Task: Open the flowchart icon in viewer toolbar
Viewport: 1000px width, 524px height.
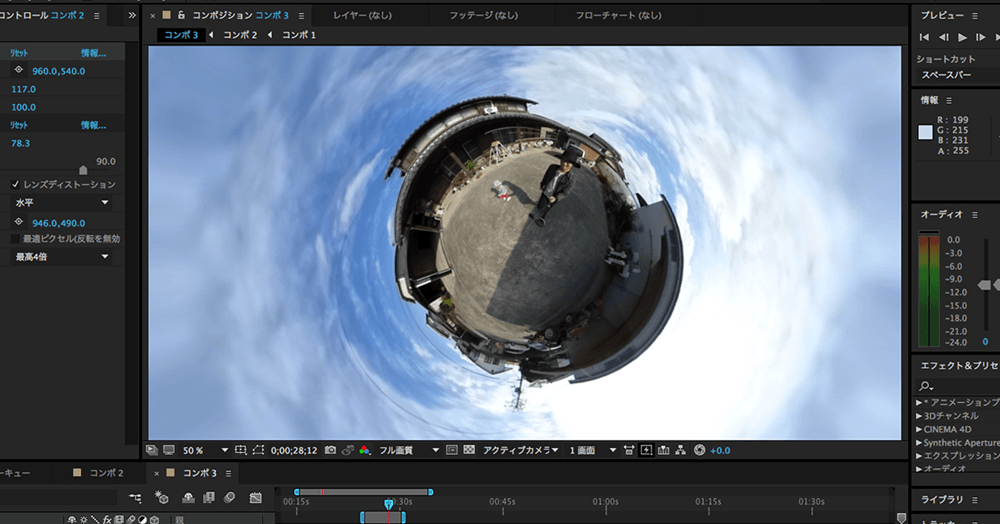Action: [680, 450]
